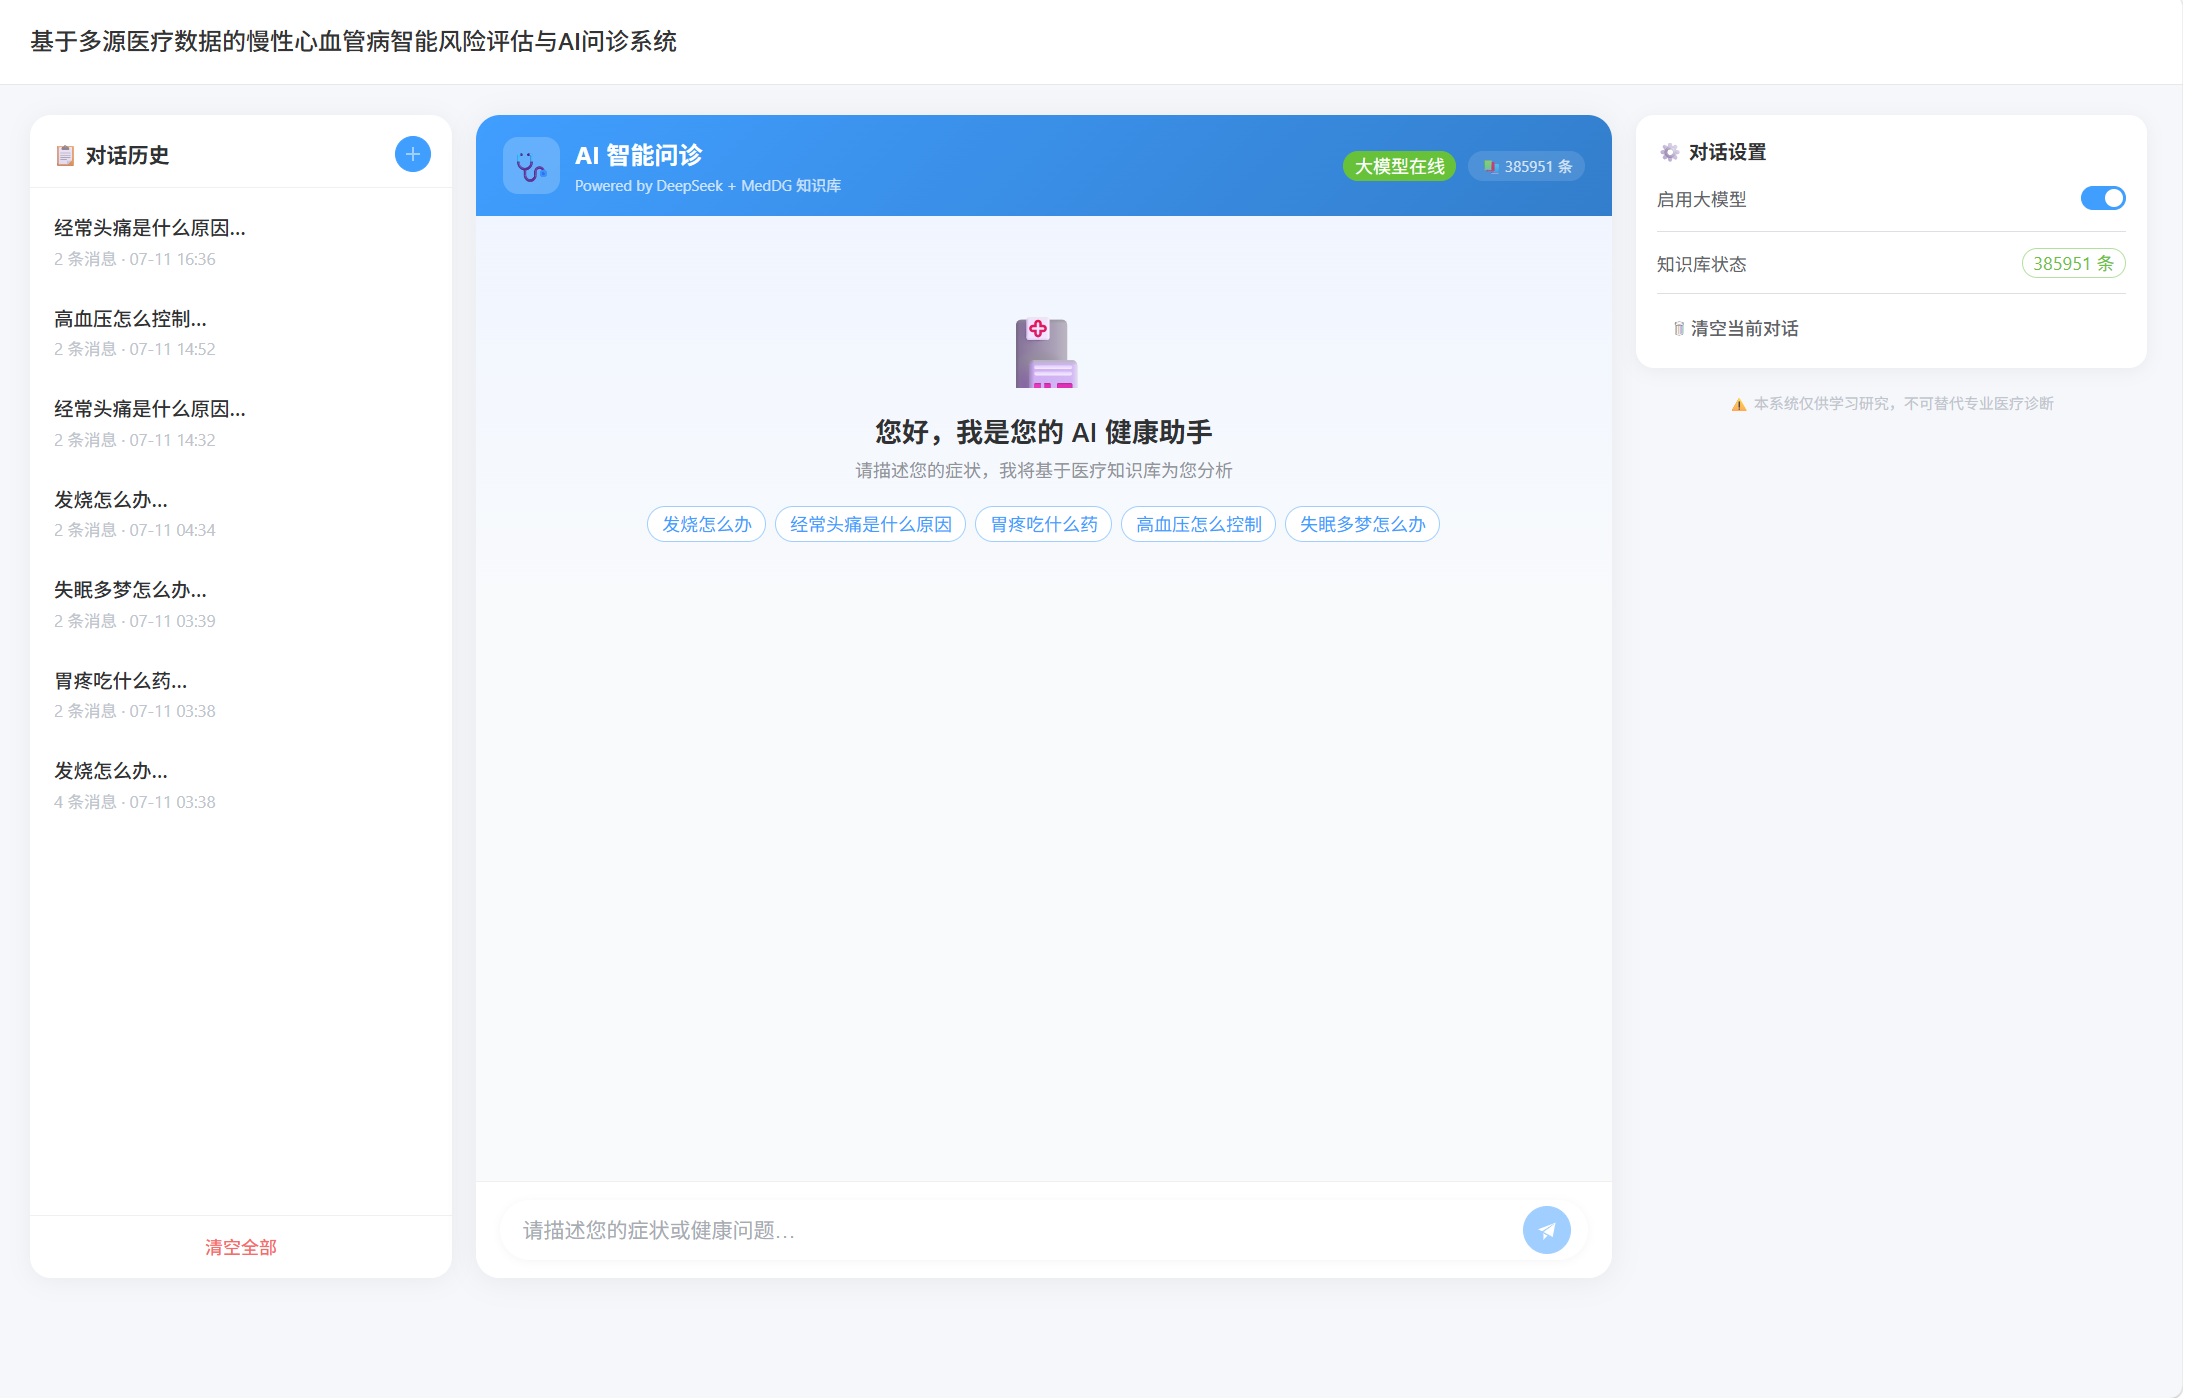Click the stethoscope AI consultation icon
The height and width of the screenshot is (1398, 2187).
[531, 166]
